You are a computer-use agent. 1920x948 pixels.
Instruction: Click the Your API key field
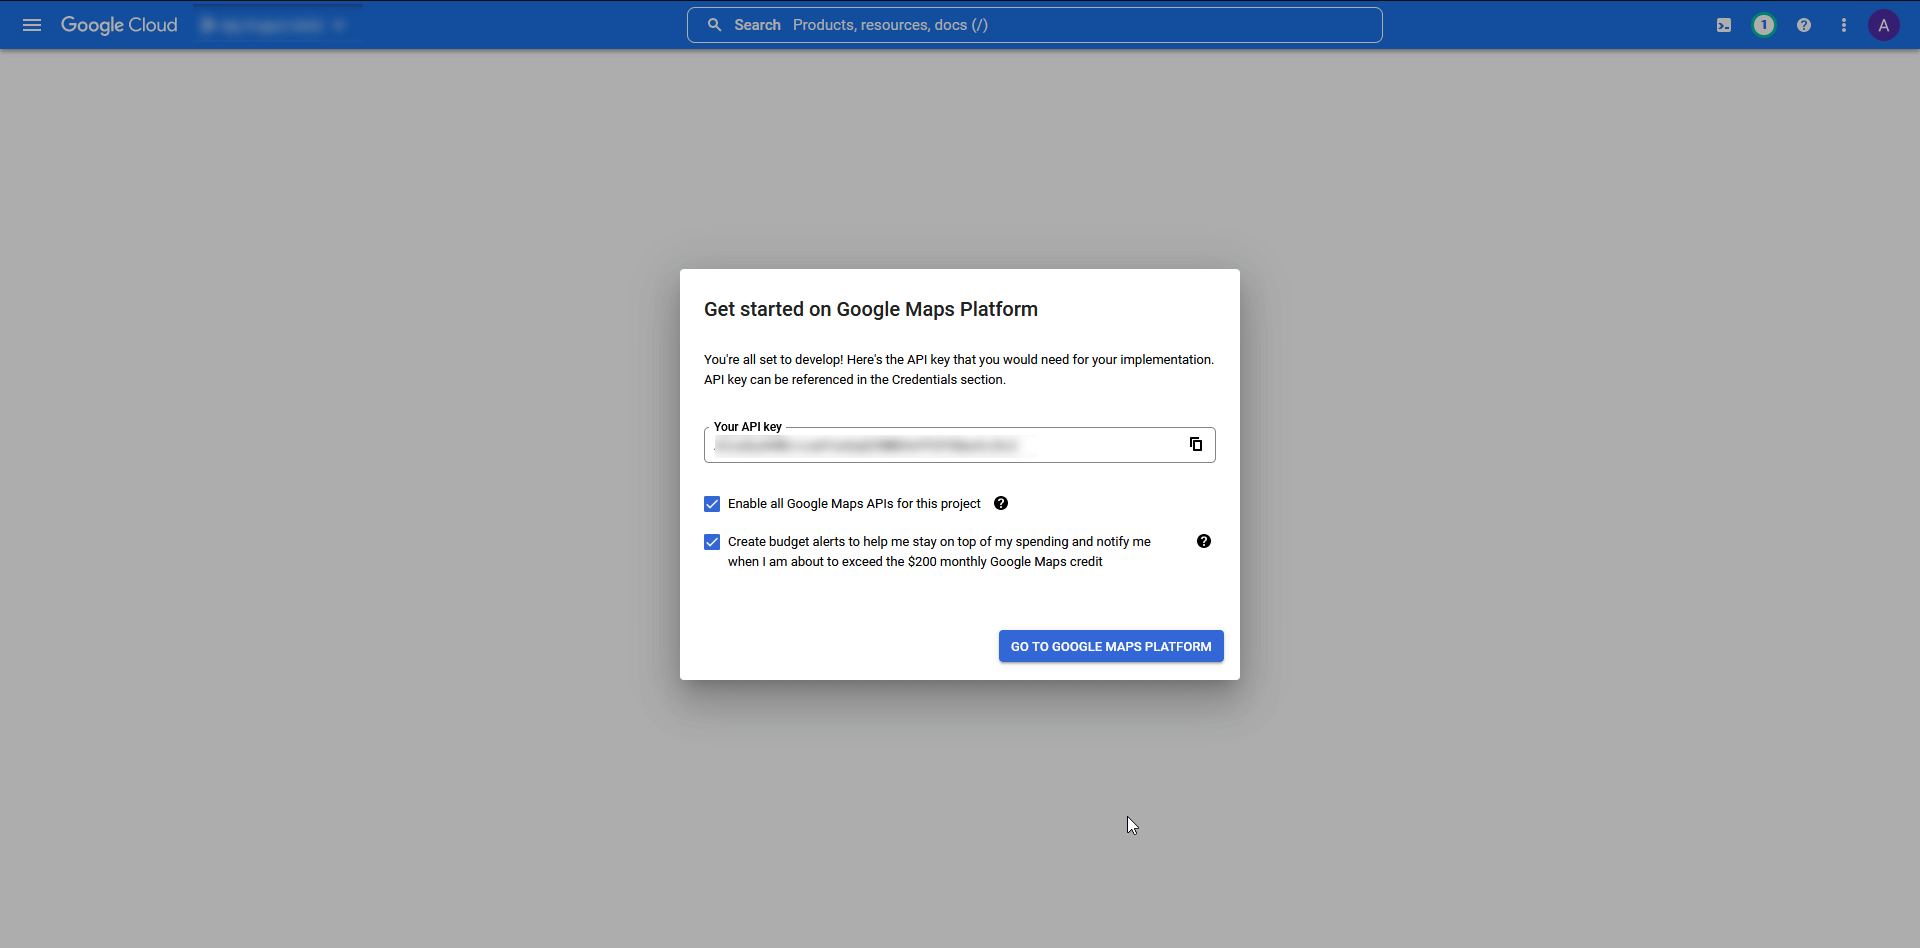[940, 444]
